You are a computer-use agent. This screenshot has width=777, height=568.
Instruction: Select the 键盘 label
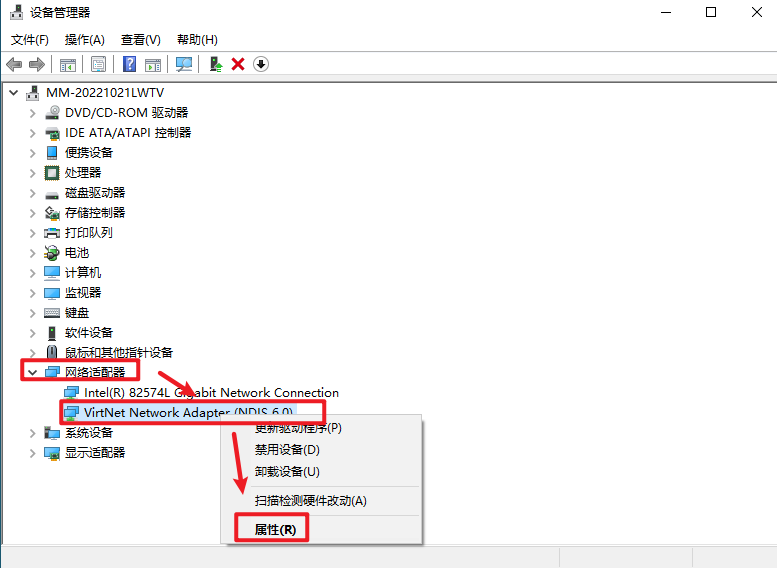tap(77, 313)
